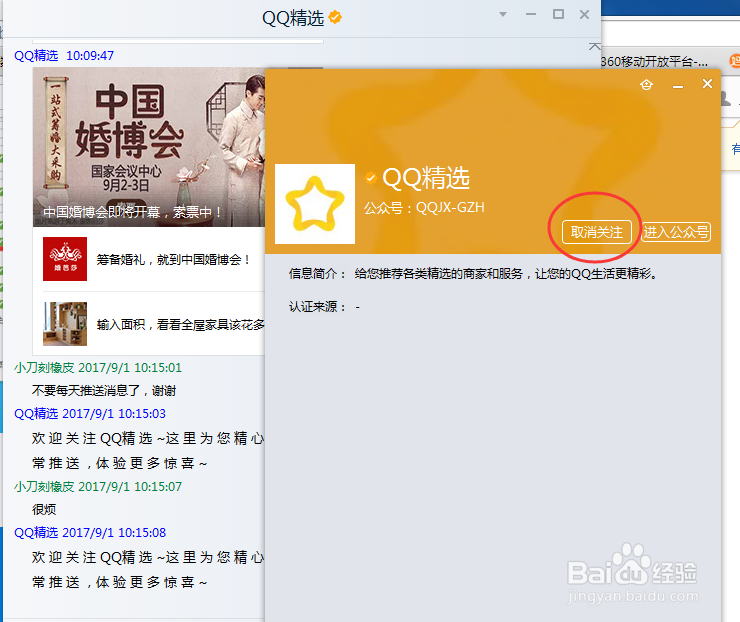
Task: Minimize the QQ精选 chat window
Action: pos(531,15)
